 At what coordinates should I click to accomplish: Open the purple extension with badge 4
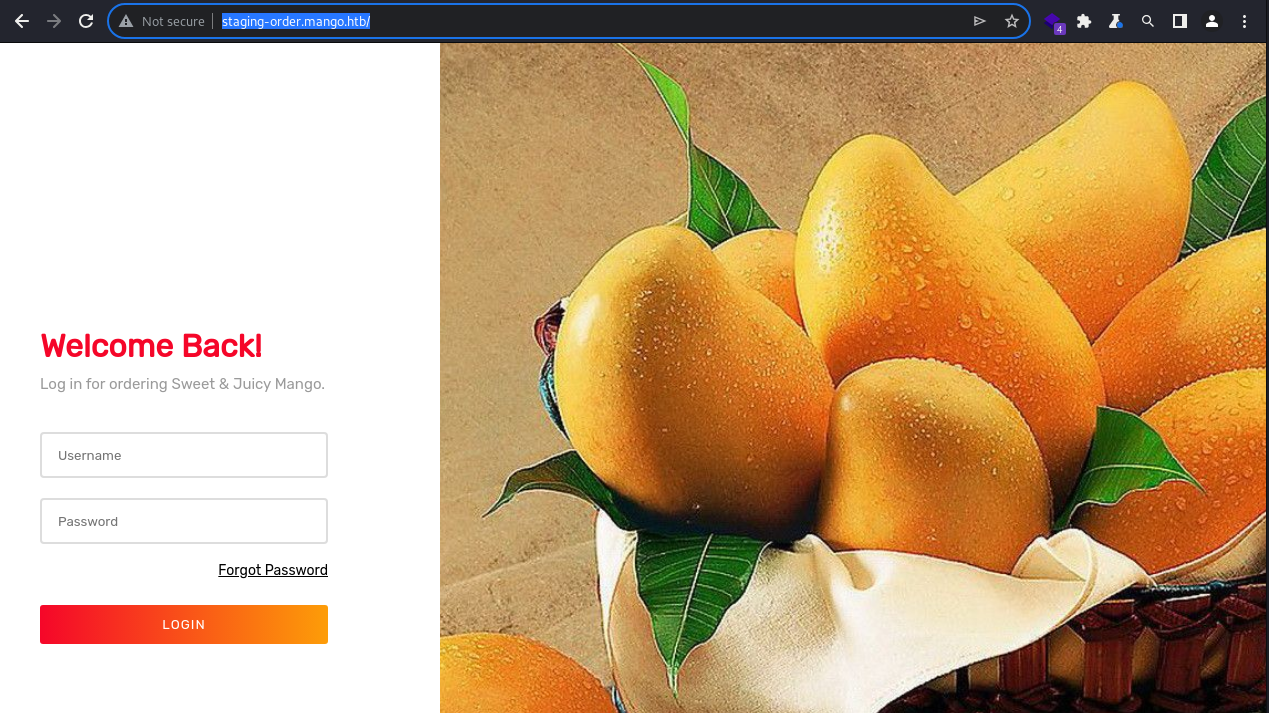coord(1053,22)
